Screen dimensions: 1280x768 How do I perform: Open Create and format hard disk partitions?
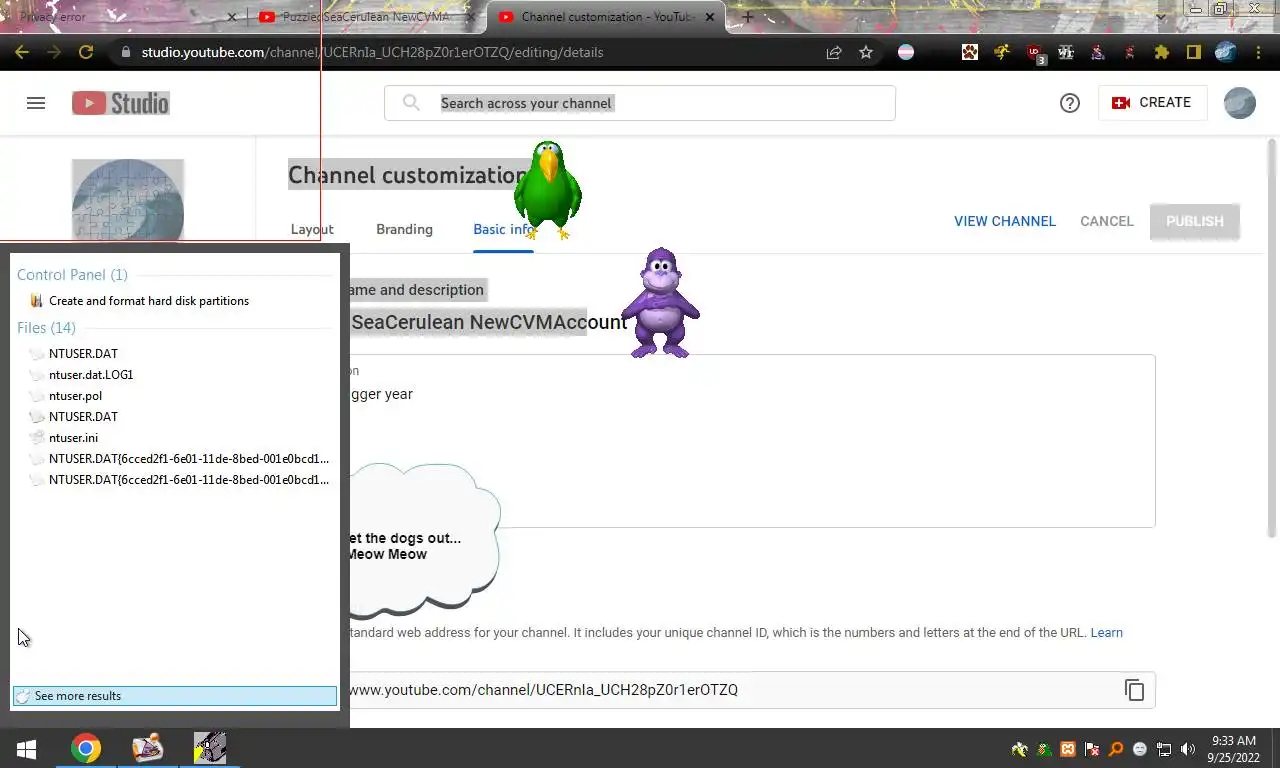coord(149,301)
